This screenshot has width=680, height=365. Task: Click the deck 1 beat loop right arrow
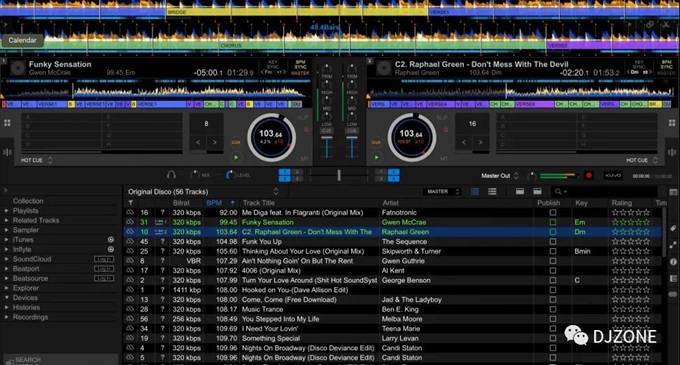pyautogui.click(x=215, y=142)
